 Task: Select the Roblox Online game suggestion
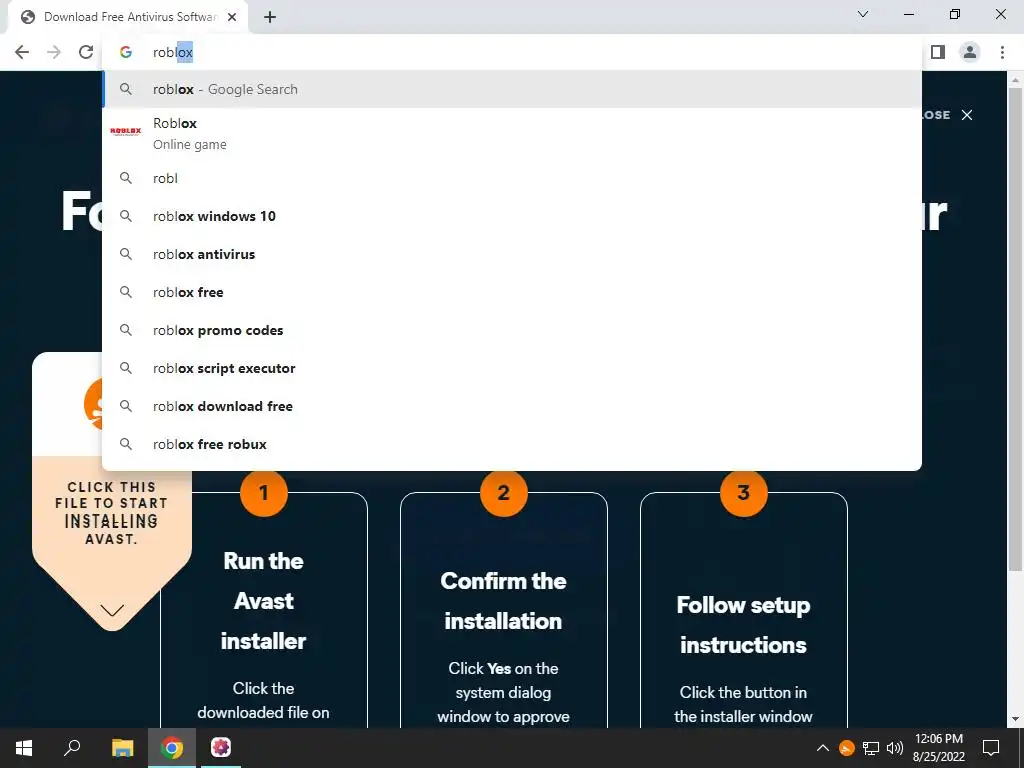tap(512, 133)
